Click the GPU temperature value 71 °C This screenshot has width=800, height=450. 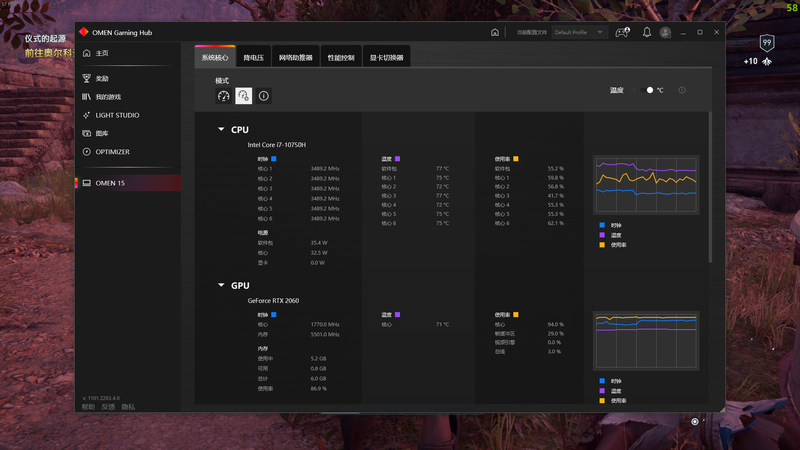(x=442, y=324)
